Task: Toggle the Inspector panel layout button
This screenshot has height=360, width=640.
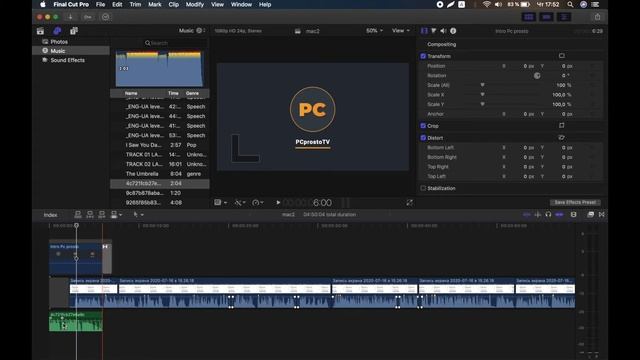Action: click(564, 17)
